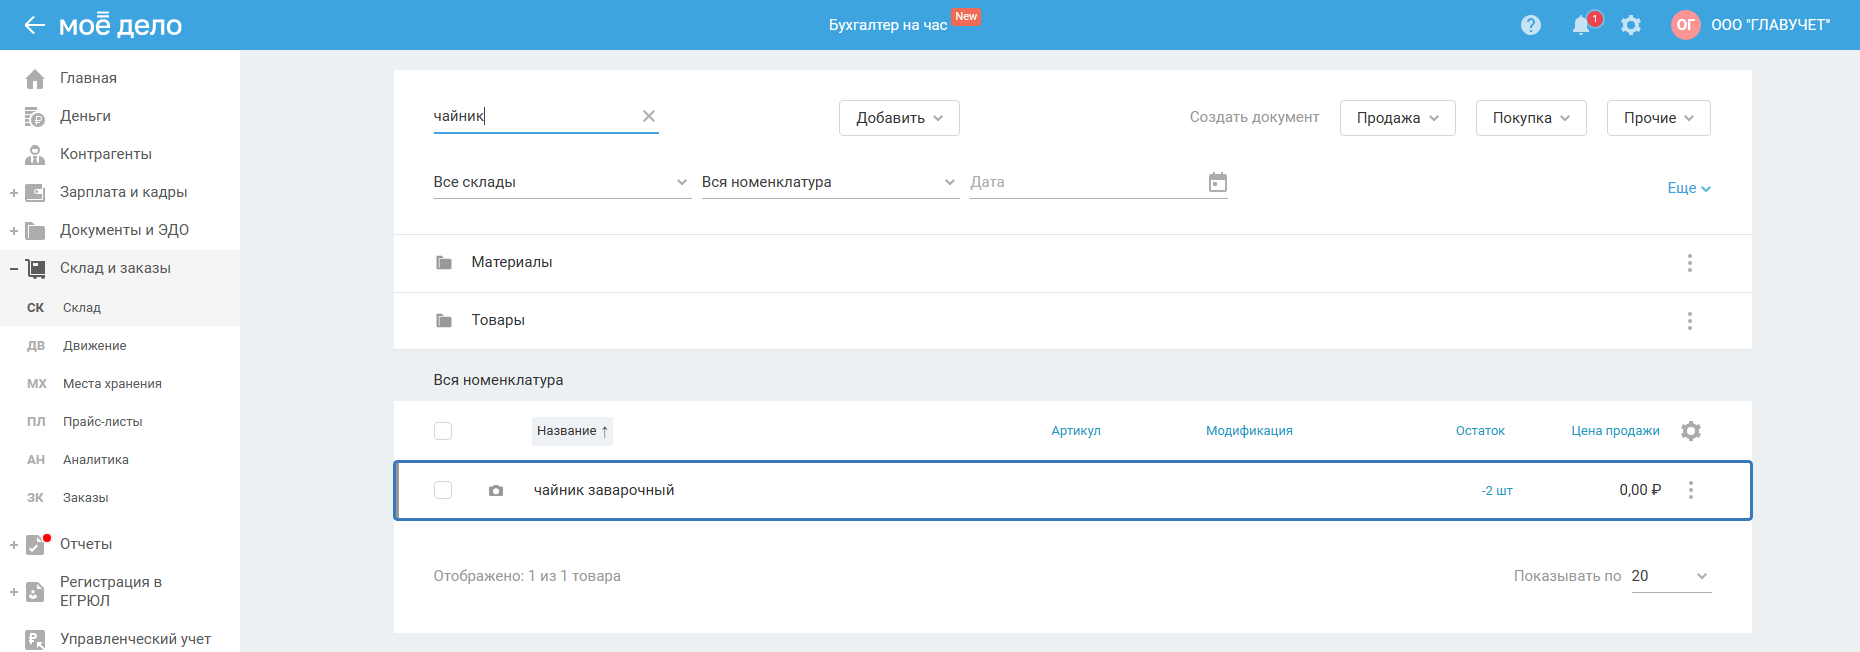The image size is (1860, 652).
Task: Open the Все склады selector
Action: (562, 182)
